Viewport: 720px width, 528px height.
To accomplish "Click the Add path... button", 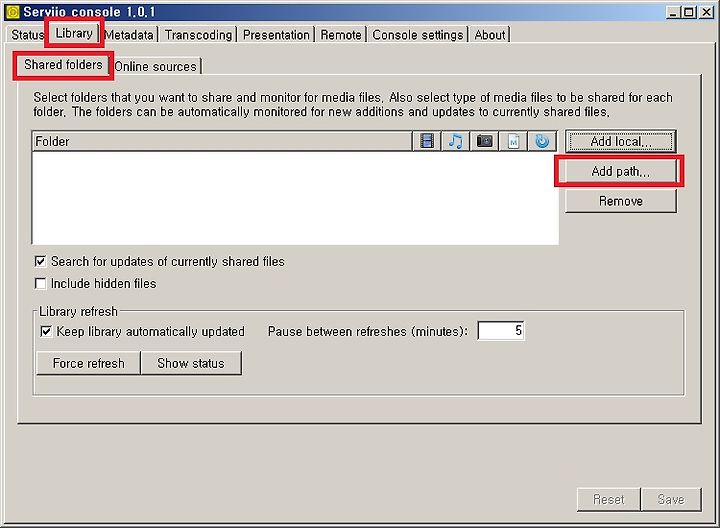I will pyautogui.click(x=620, y=171).
